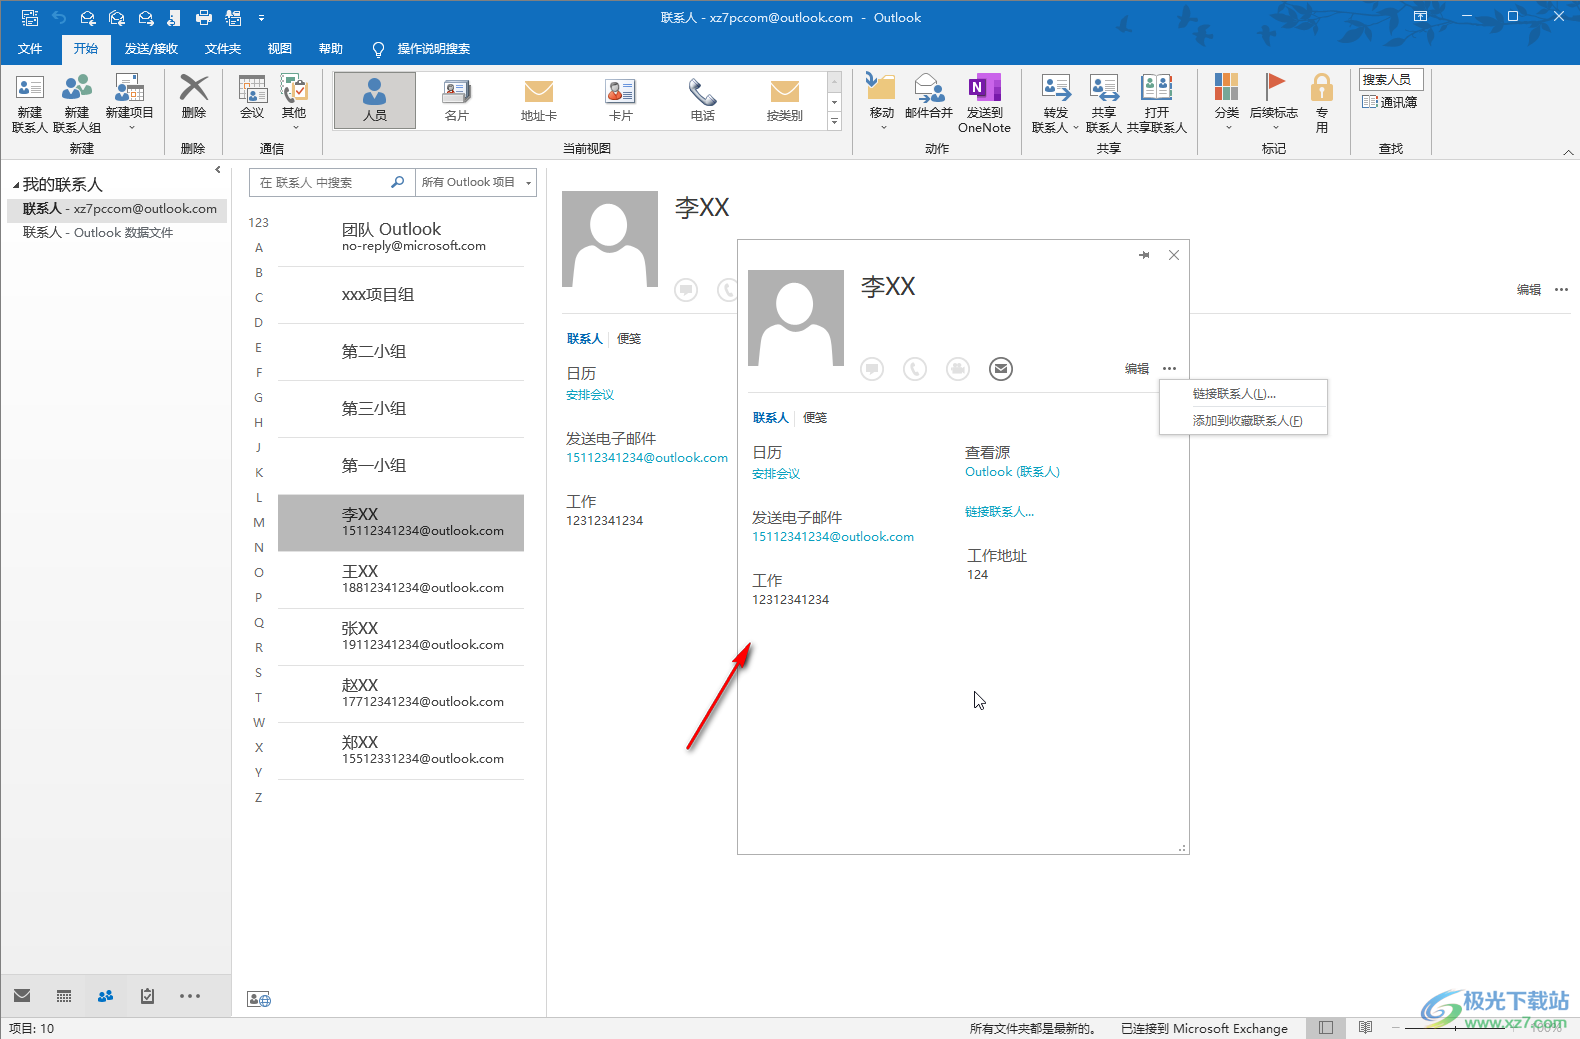The image size is (1580, 1039).
Task: Switch to the Folder (文件夹) tab
Action: [223, 48]
